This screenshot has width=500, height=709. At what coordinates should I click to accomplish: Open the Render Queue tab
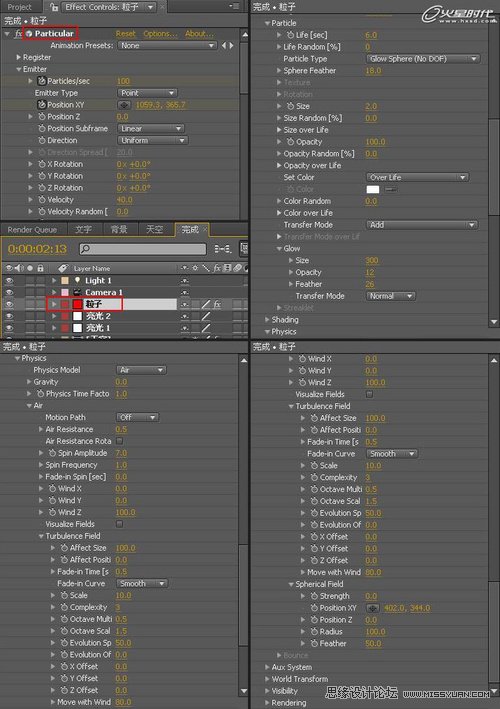(x=32, y=230)
